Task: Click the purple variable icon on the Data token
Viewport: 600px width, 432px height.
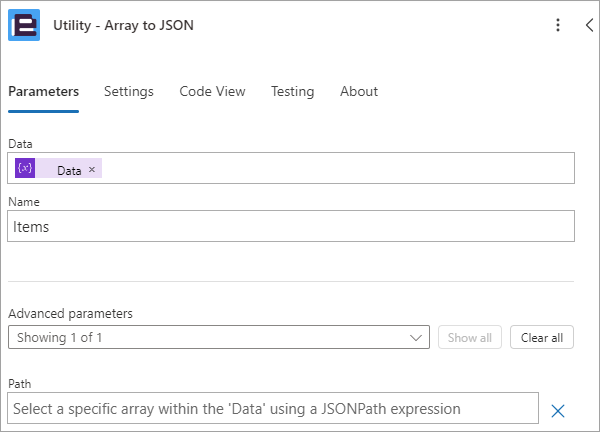Action: click(x=25, y=169)
